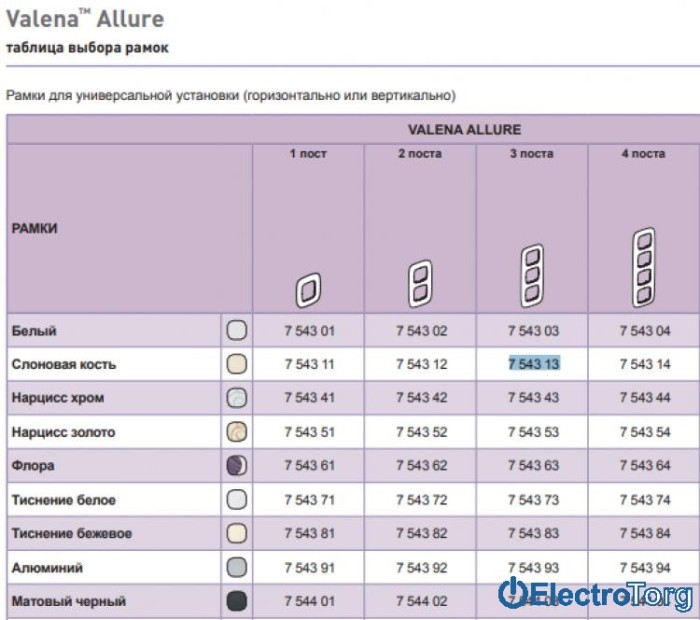The height and width of the screenshot is (620, 700).
Task: Select the Флора purple swatch
Action: click(237, 466)
